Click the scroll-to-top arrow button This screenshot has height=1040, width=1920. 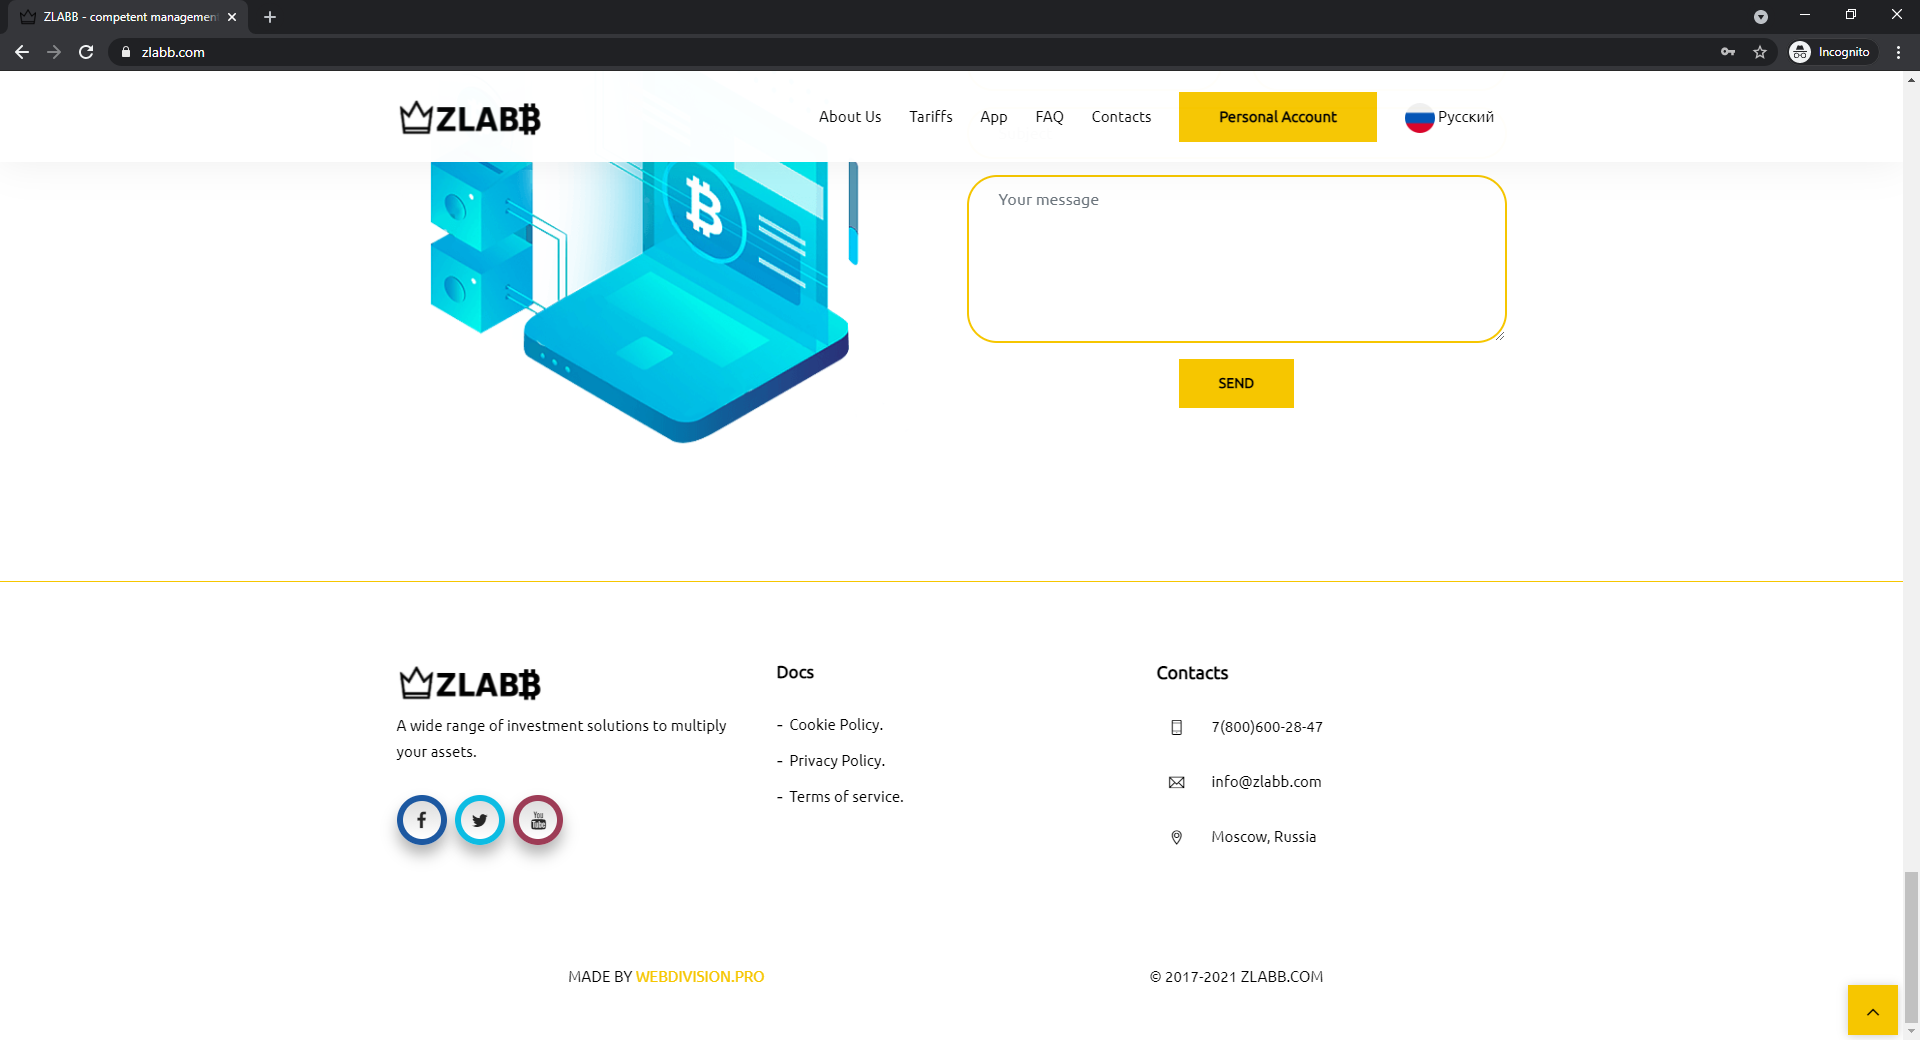coord(1872,1011)
